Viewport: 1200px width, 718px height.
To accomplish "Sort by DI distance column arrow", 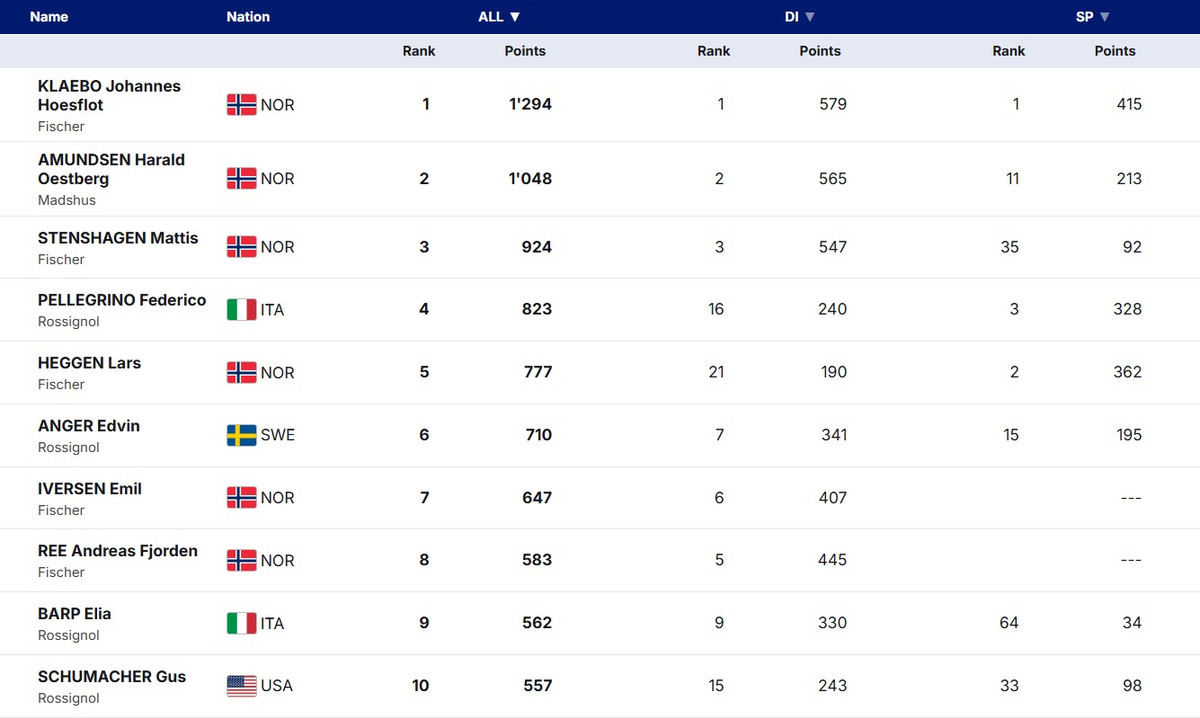I will [810, 17].
